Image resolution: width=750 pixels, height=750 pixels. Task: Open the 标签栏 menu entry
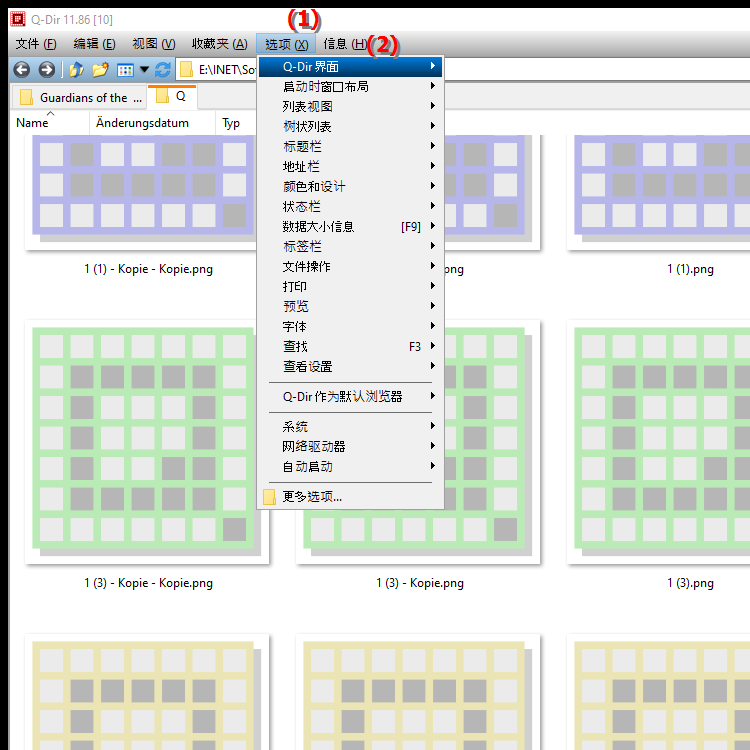click(350, 246)
